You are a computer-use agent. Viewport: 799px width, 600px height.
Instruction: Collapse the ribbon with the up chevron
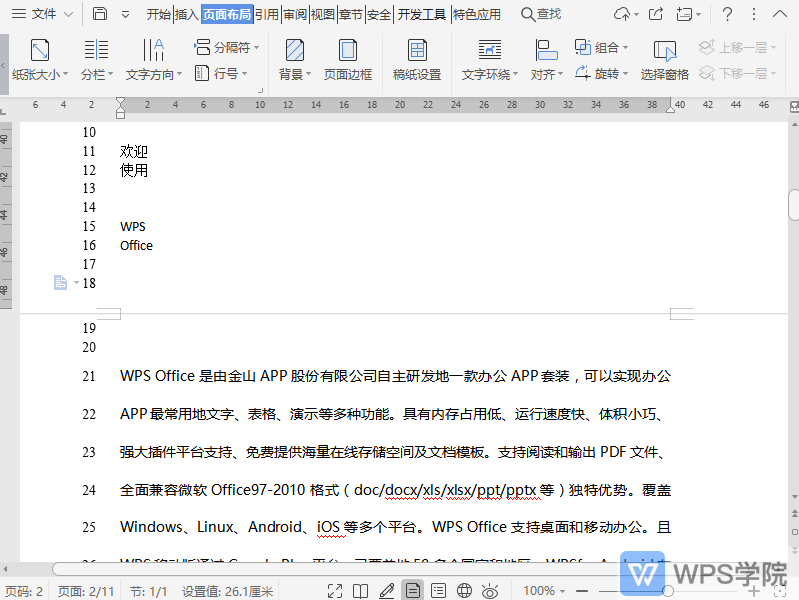click(x=780, y=14)
